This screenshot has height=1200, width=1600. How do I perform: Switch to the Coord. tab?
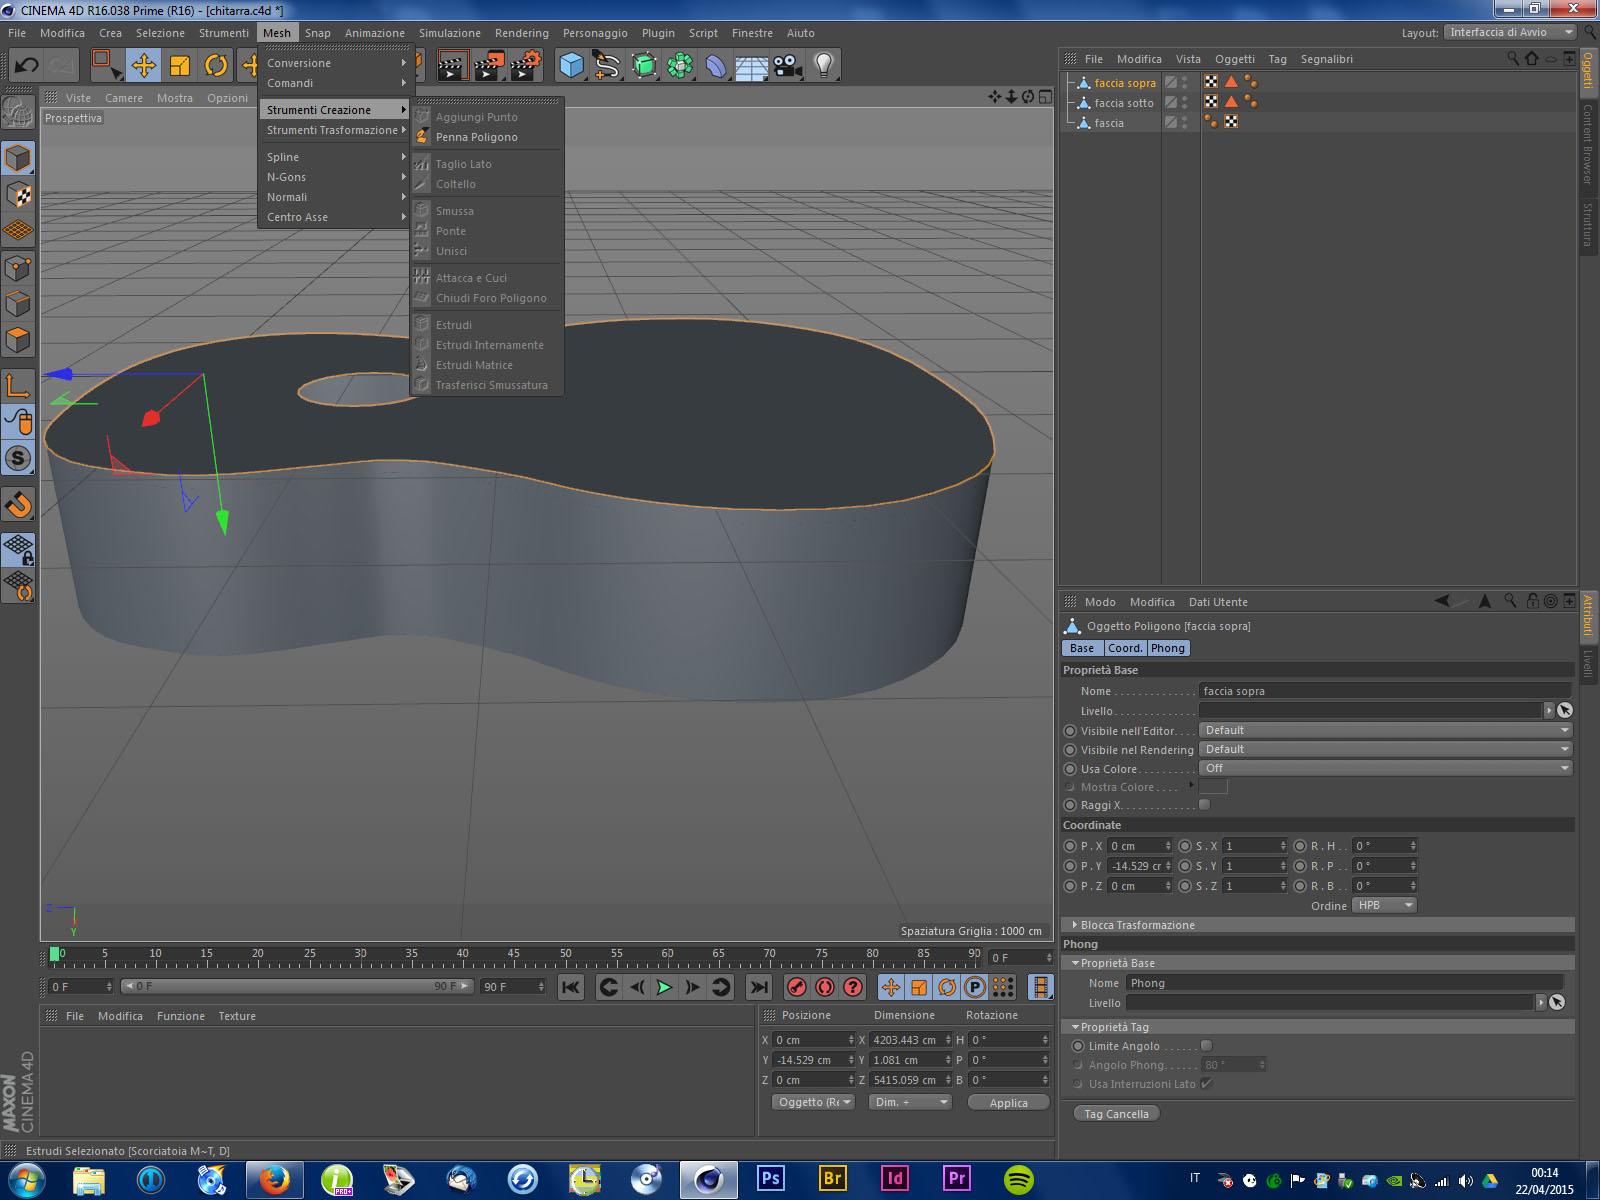tap(1125, 648)
